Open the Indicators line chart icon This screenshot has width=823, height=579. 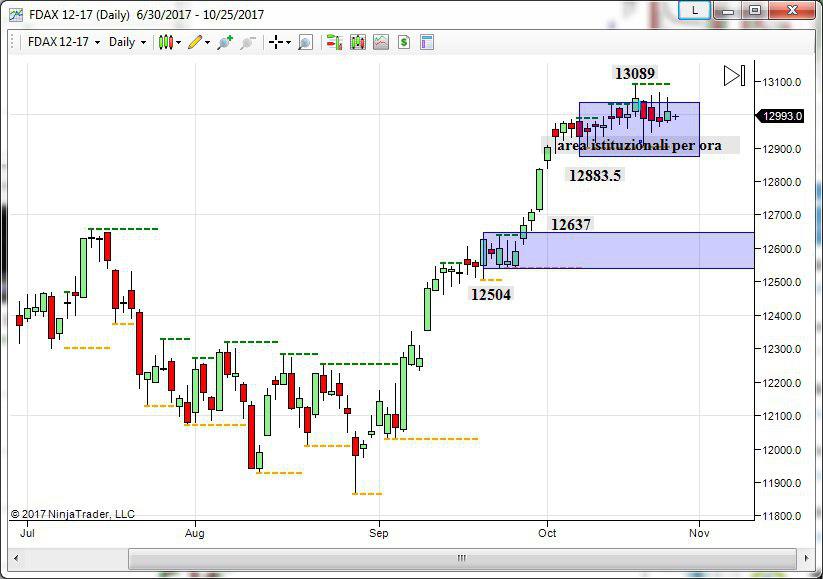381,42
